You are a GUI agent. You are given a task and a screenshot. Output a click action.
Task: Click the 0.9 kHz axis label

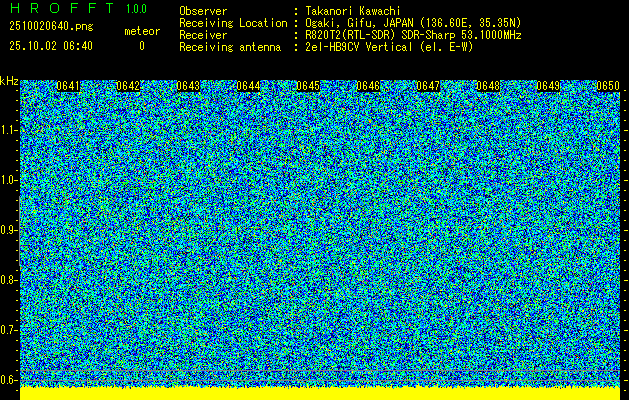pos(7,230)
